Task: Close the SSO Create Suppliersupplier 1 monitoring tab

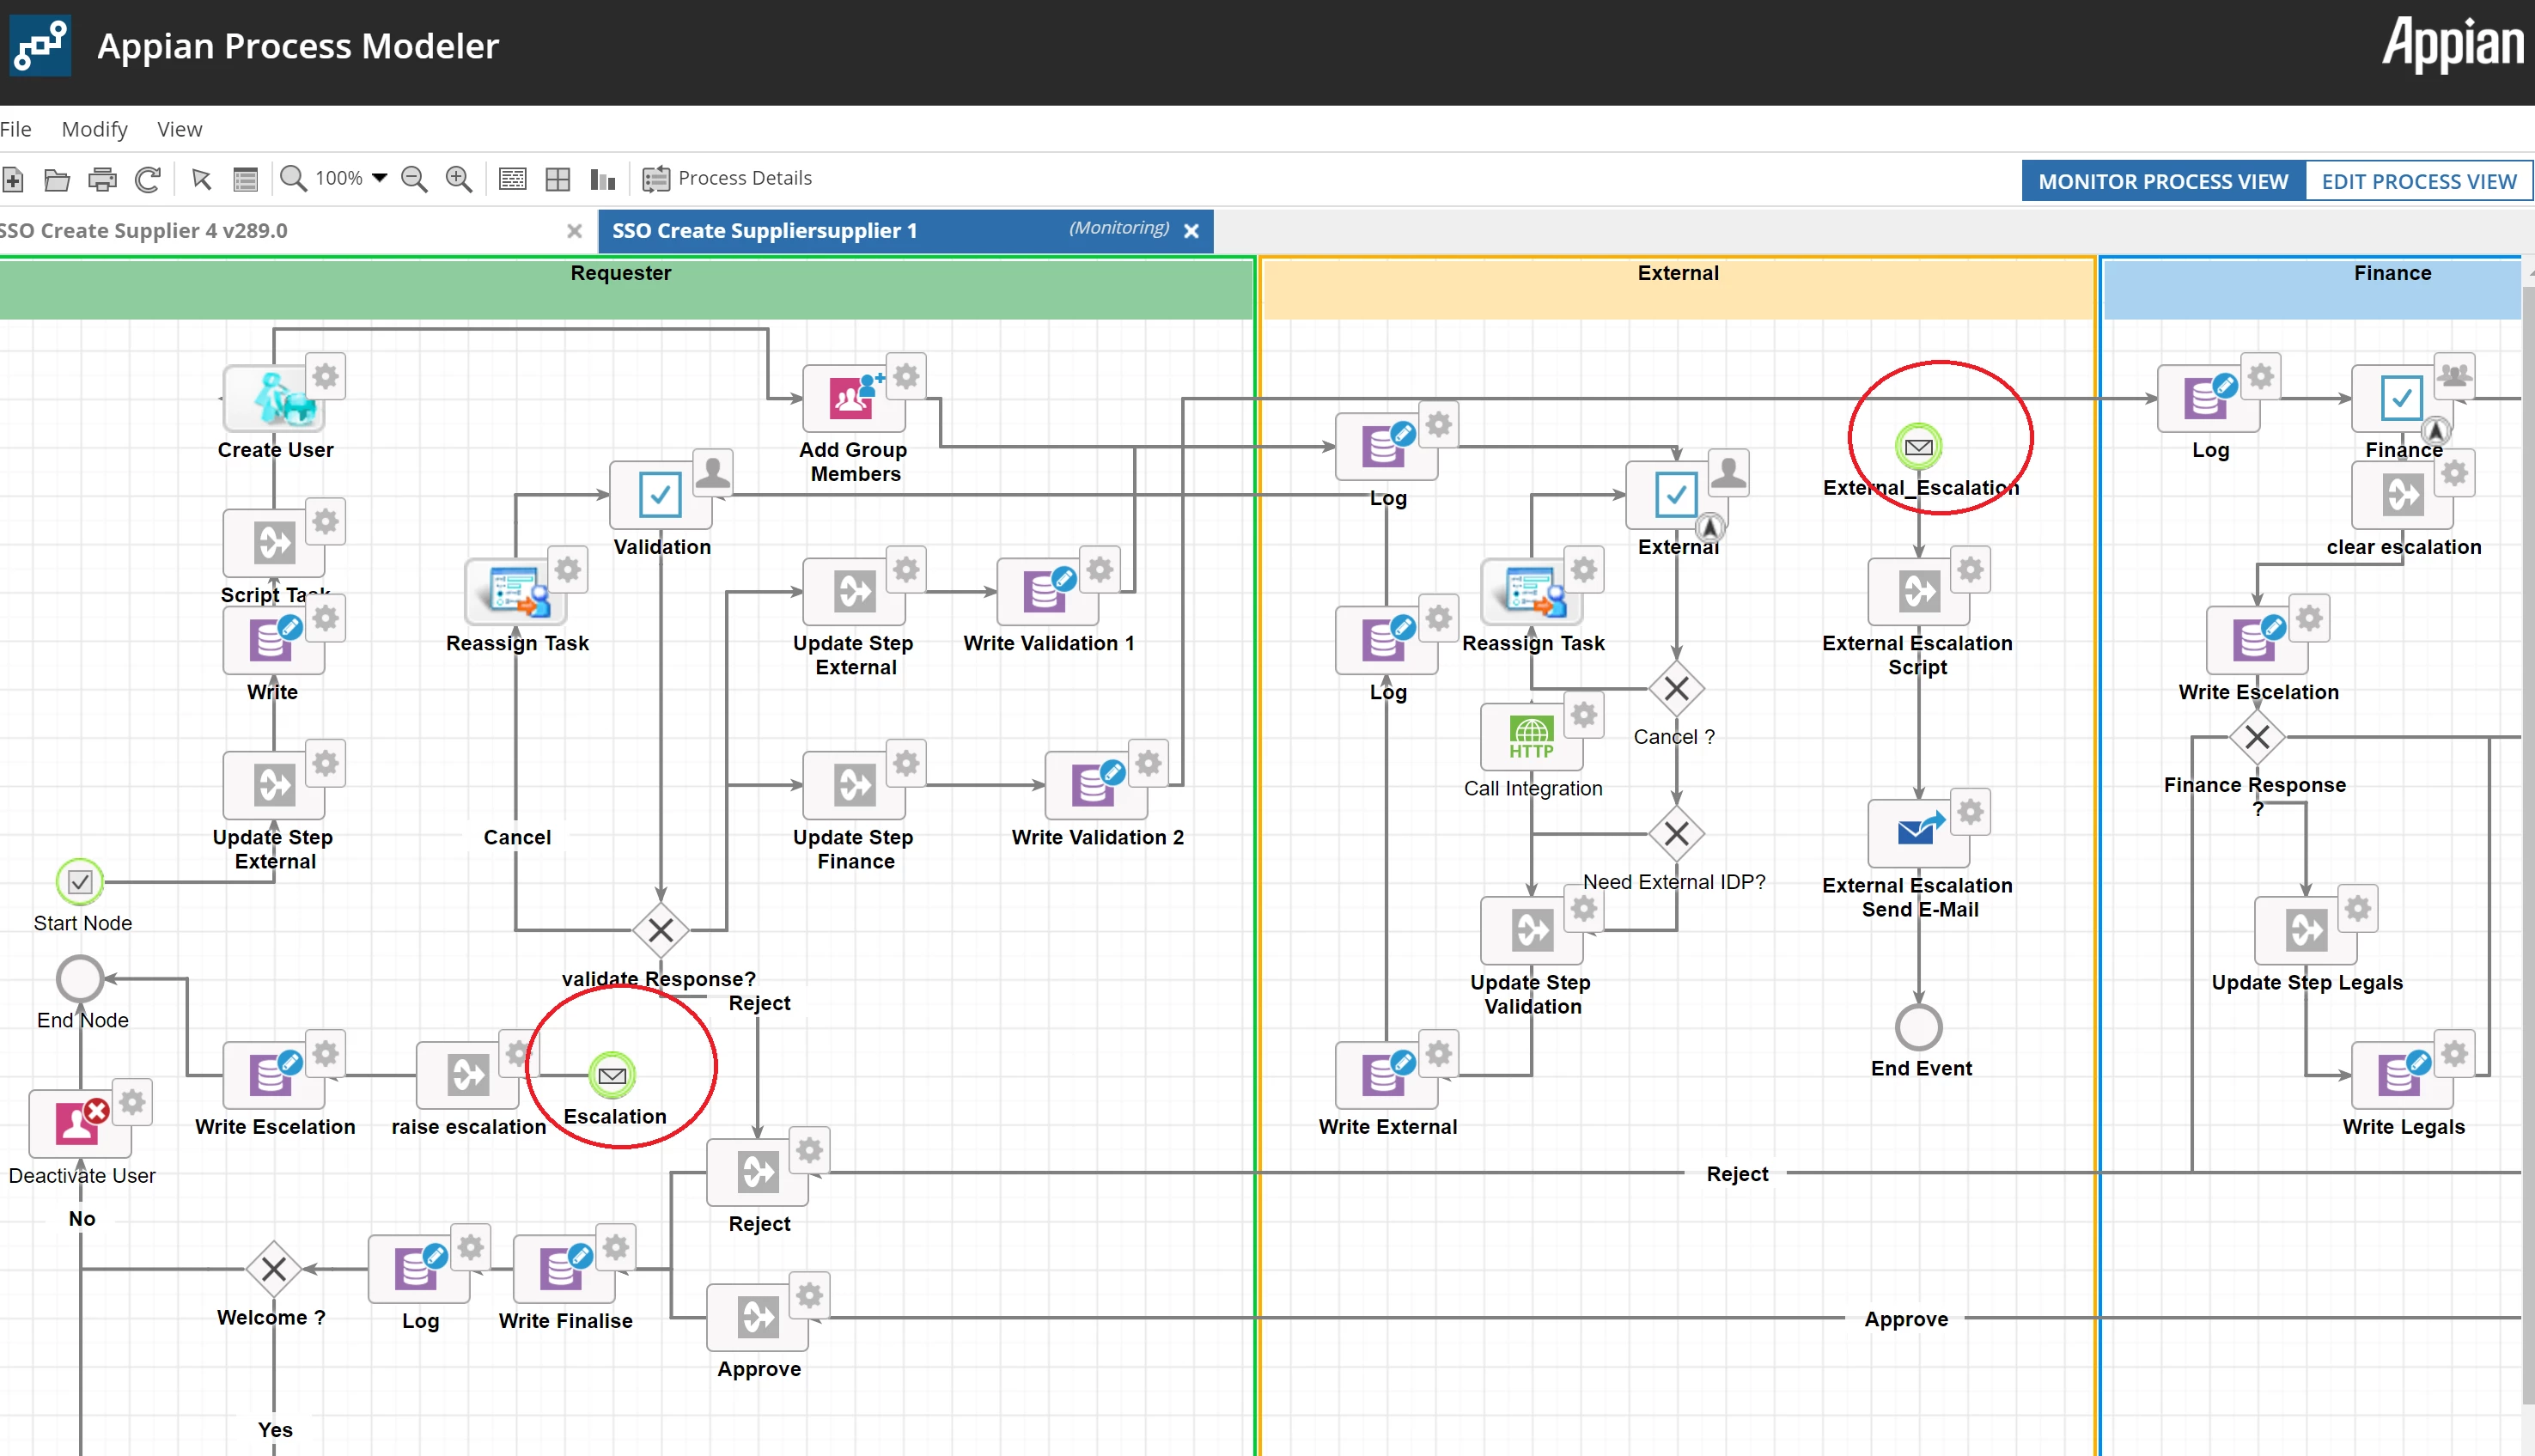Action: [x=1191, y=231]
